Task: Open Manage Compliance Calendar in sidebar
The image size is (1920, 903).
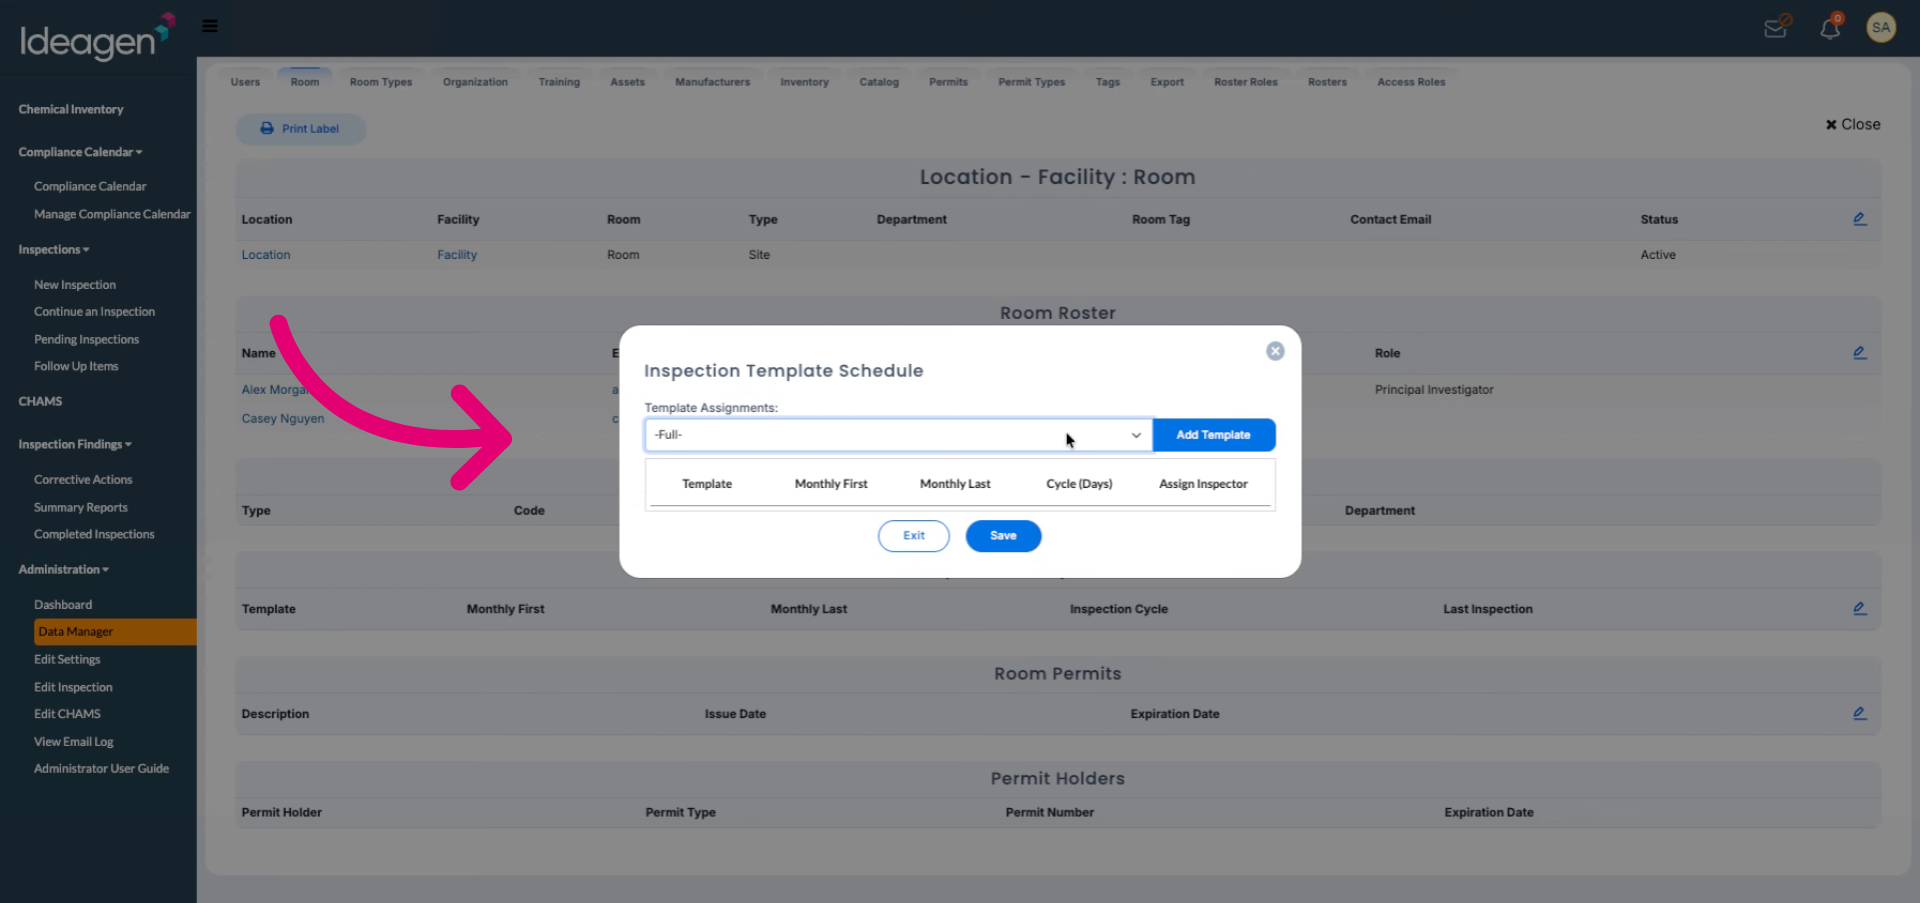Action: [x=112, y=215]
